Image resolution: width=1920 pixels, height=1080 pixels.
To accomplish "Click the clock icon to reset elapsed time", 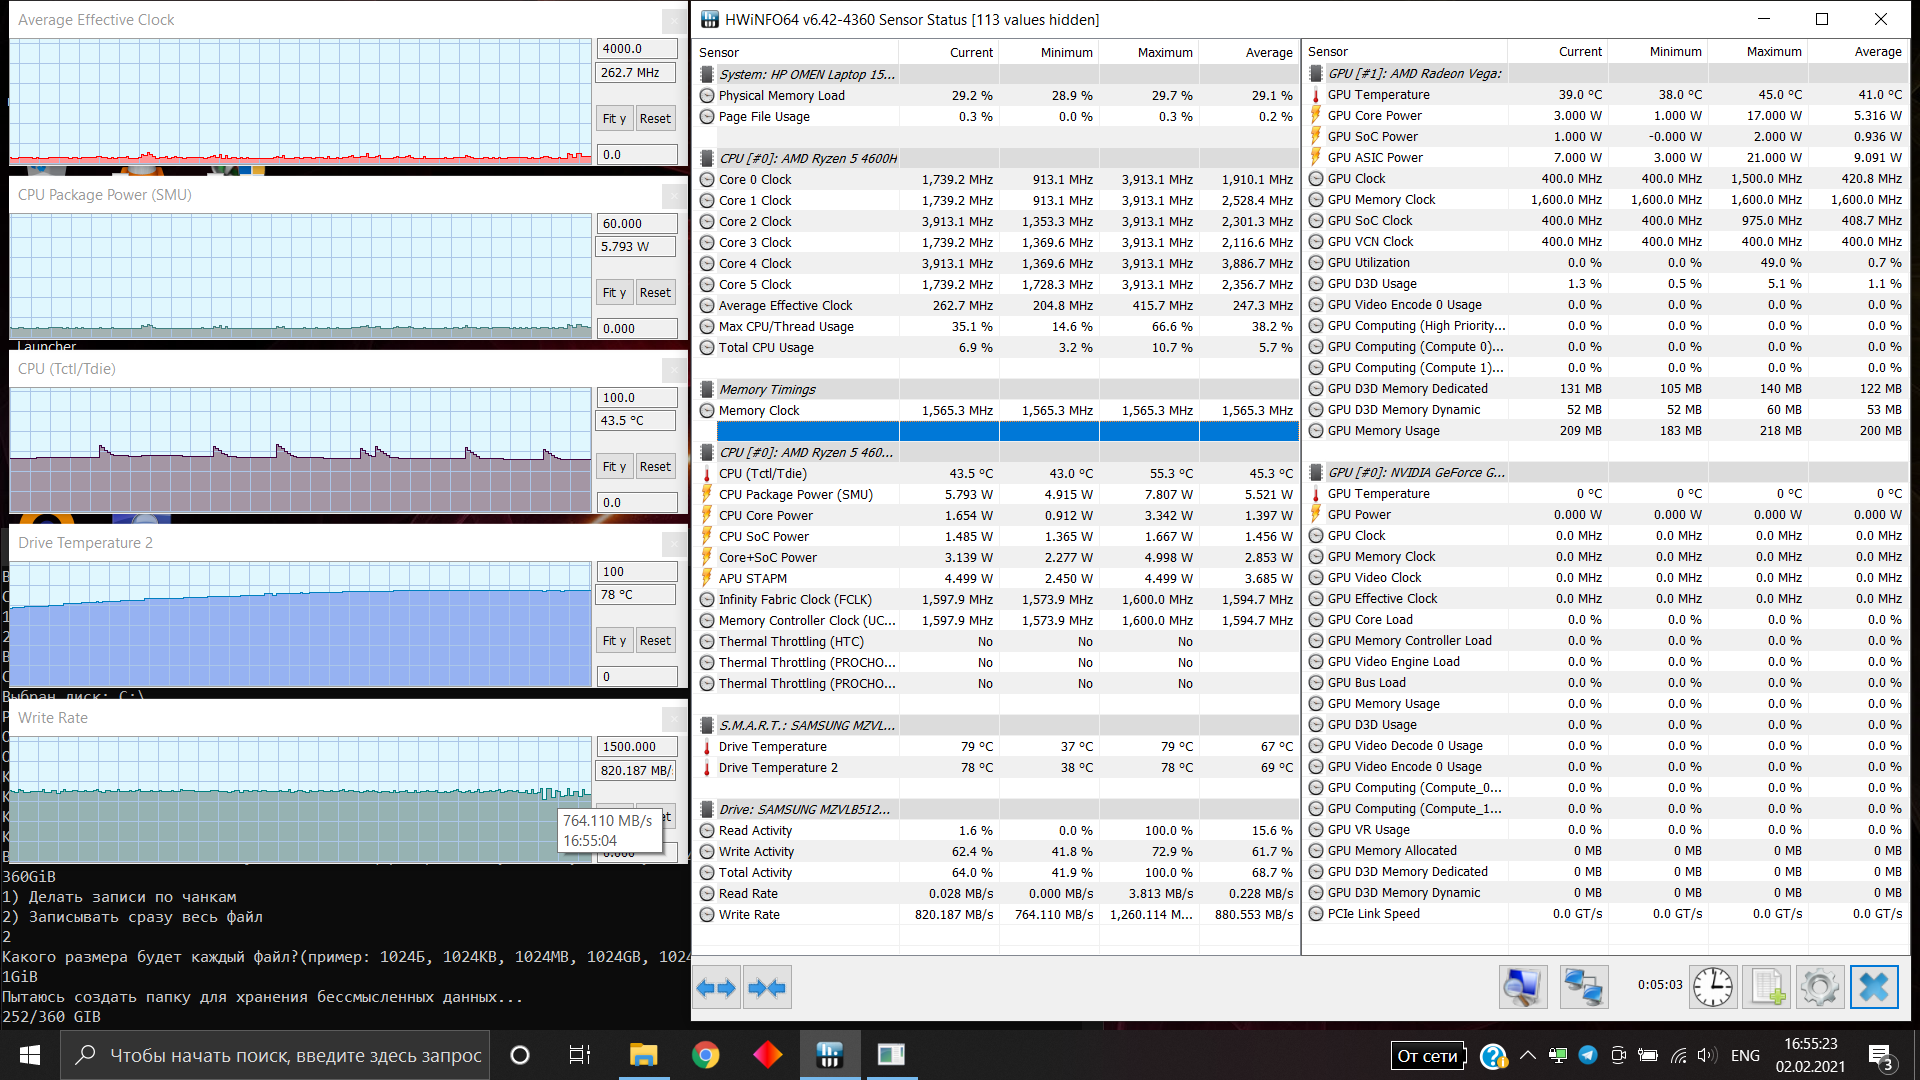I will coord(1712,988).
